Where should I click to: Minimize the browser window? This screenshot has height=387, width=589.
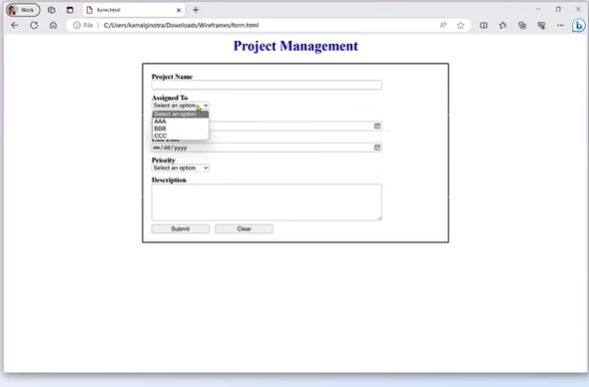(x=538, y=9)
